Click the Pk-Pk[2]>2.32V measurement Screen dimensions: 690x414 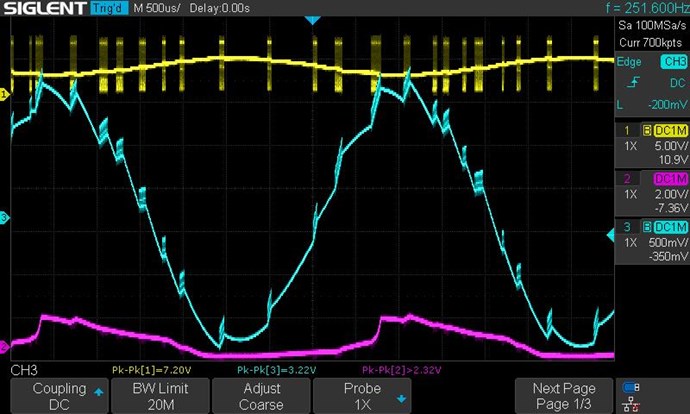click(x=401, y=370)
